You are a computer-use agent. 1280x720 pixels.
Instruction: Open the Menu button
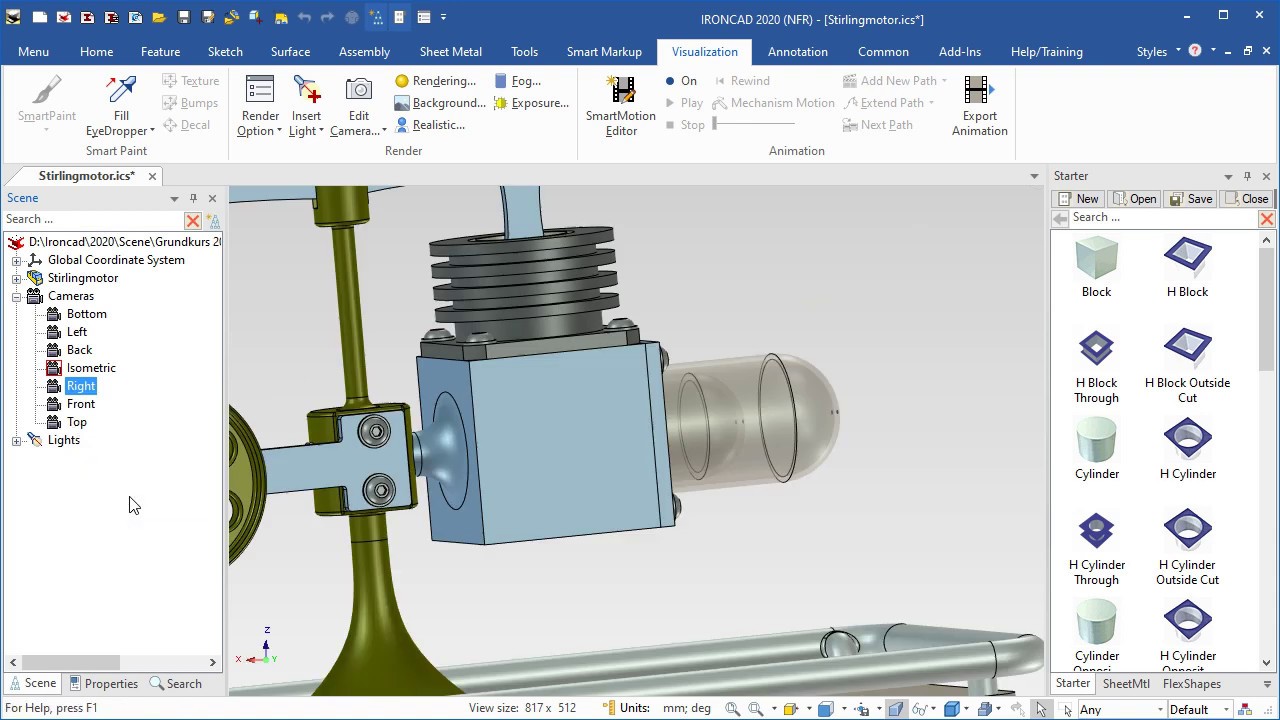33,52
